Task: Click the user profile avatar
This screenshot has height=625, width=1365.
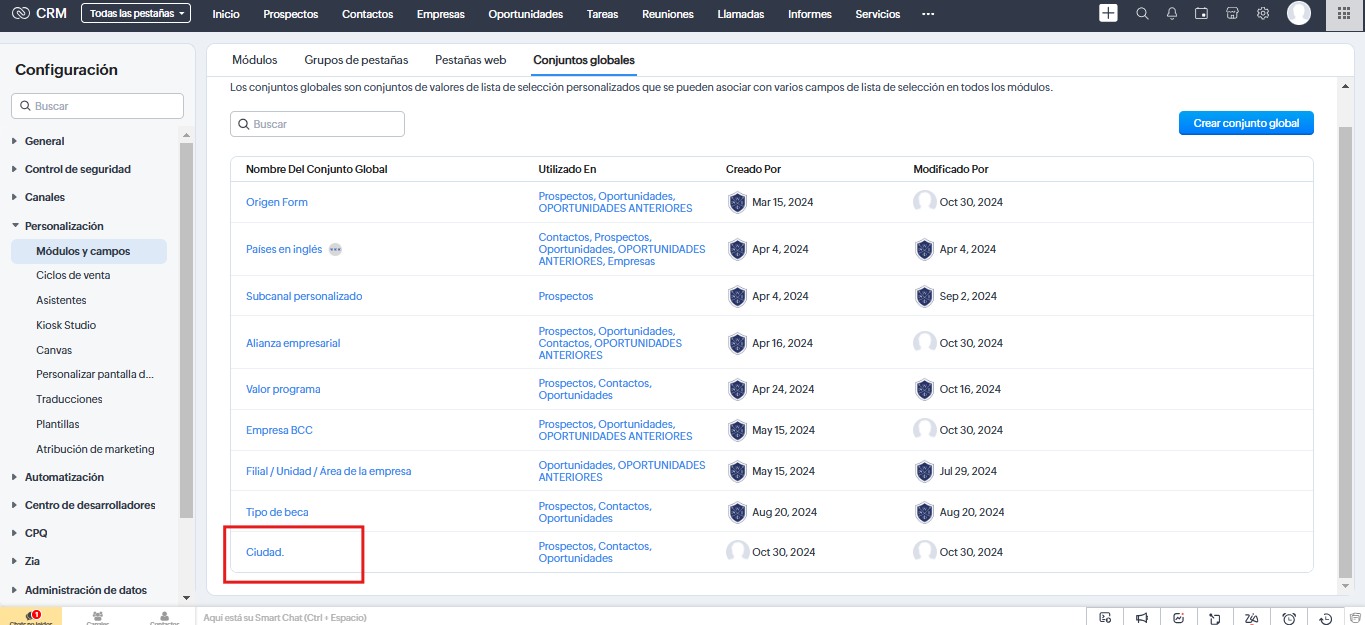Action: [1298, 13]
